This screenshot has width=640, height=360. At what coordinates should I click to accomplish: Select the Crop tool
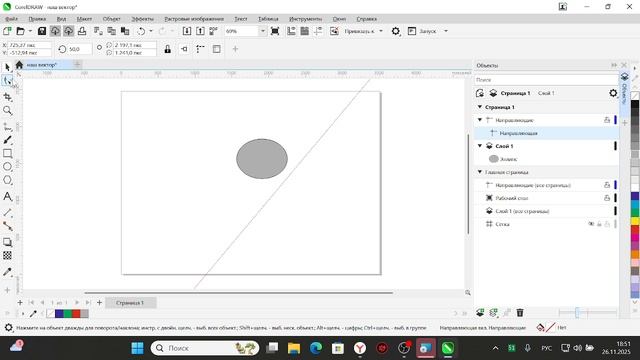7,97
